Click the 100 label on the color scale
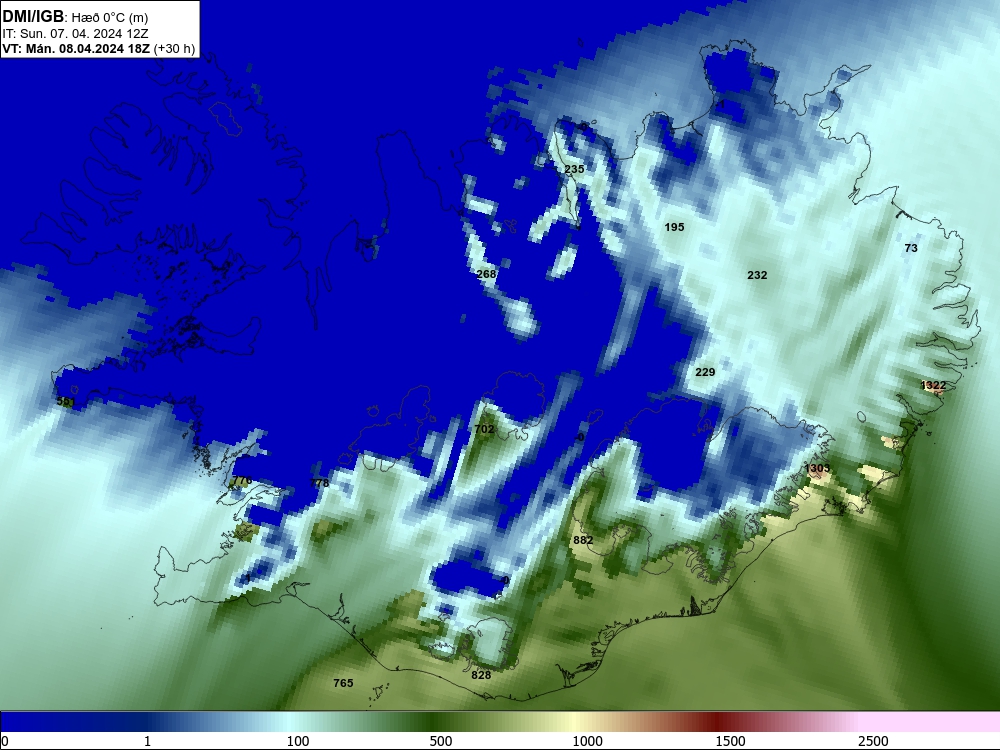Viewport: 1000px width, 750px height. tap(298, 741)
